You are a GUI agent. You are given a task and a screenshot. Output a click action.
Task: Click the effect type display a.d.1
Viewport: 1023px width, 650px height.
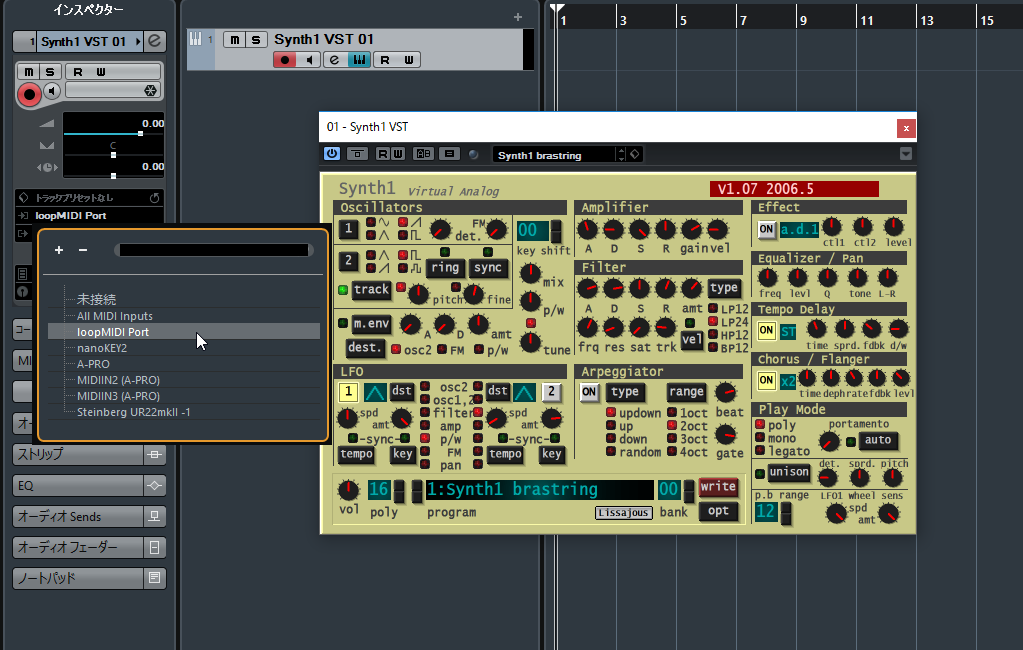coord(799,230)
